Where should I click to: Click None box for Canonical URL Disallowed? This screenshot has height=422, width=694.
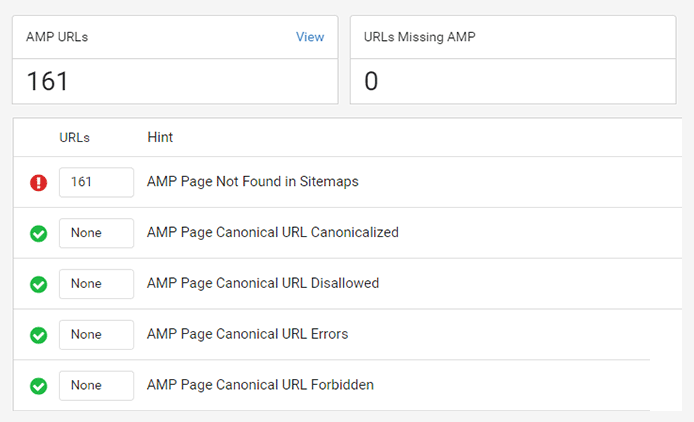point(96,284)
